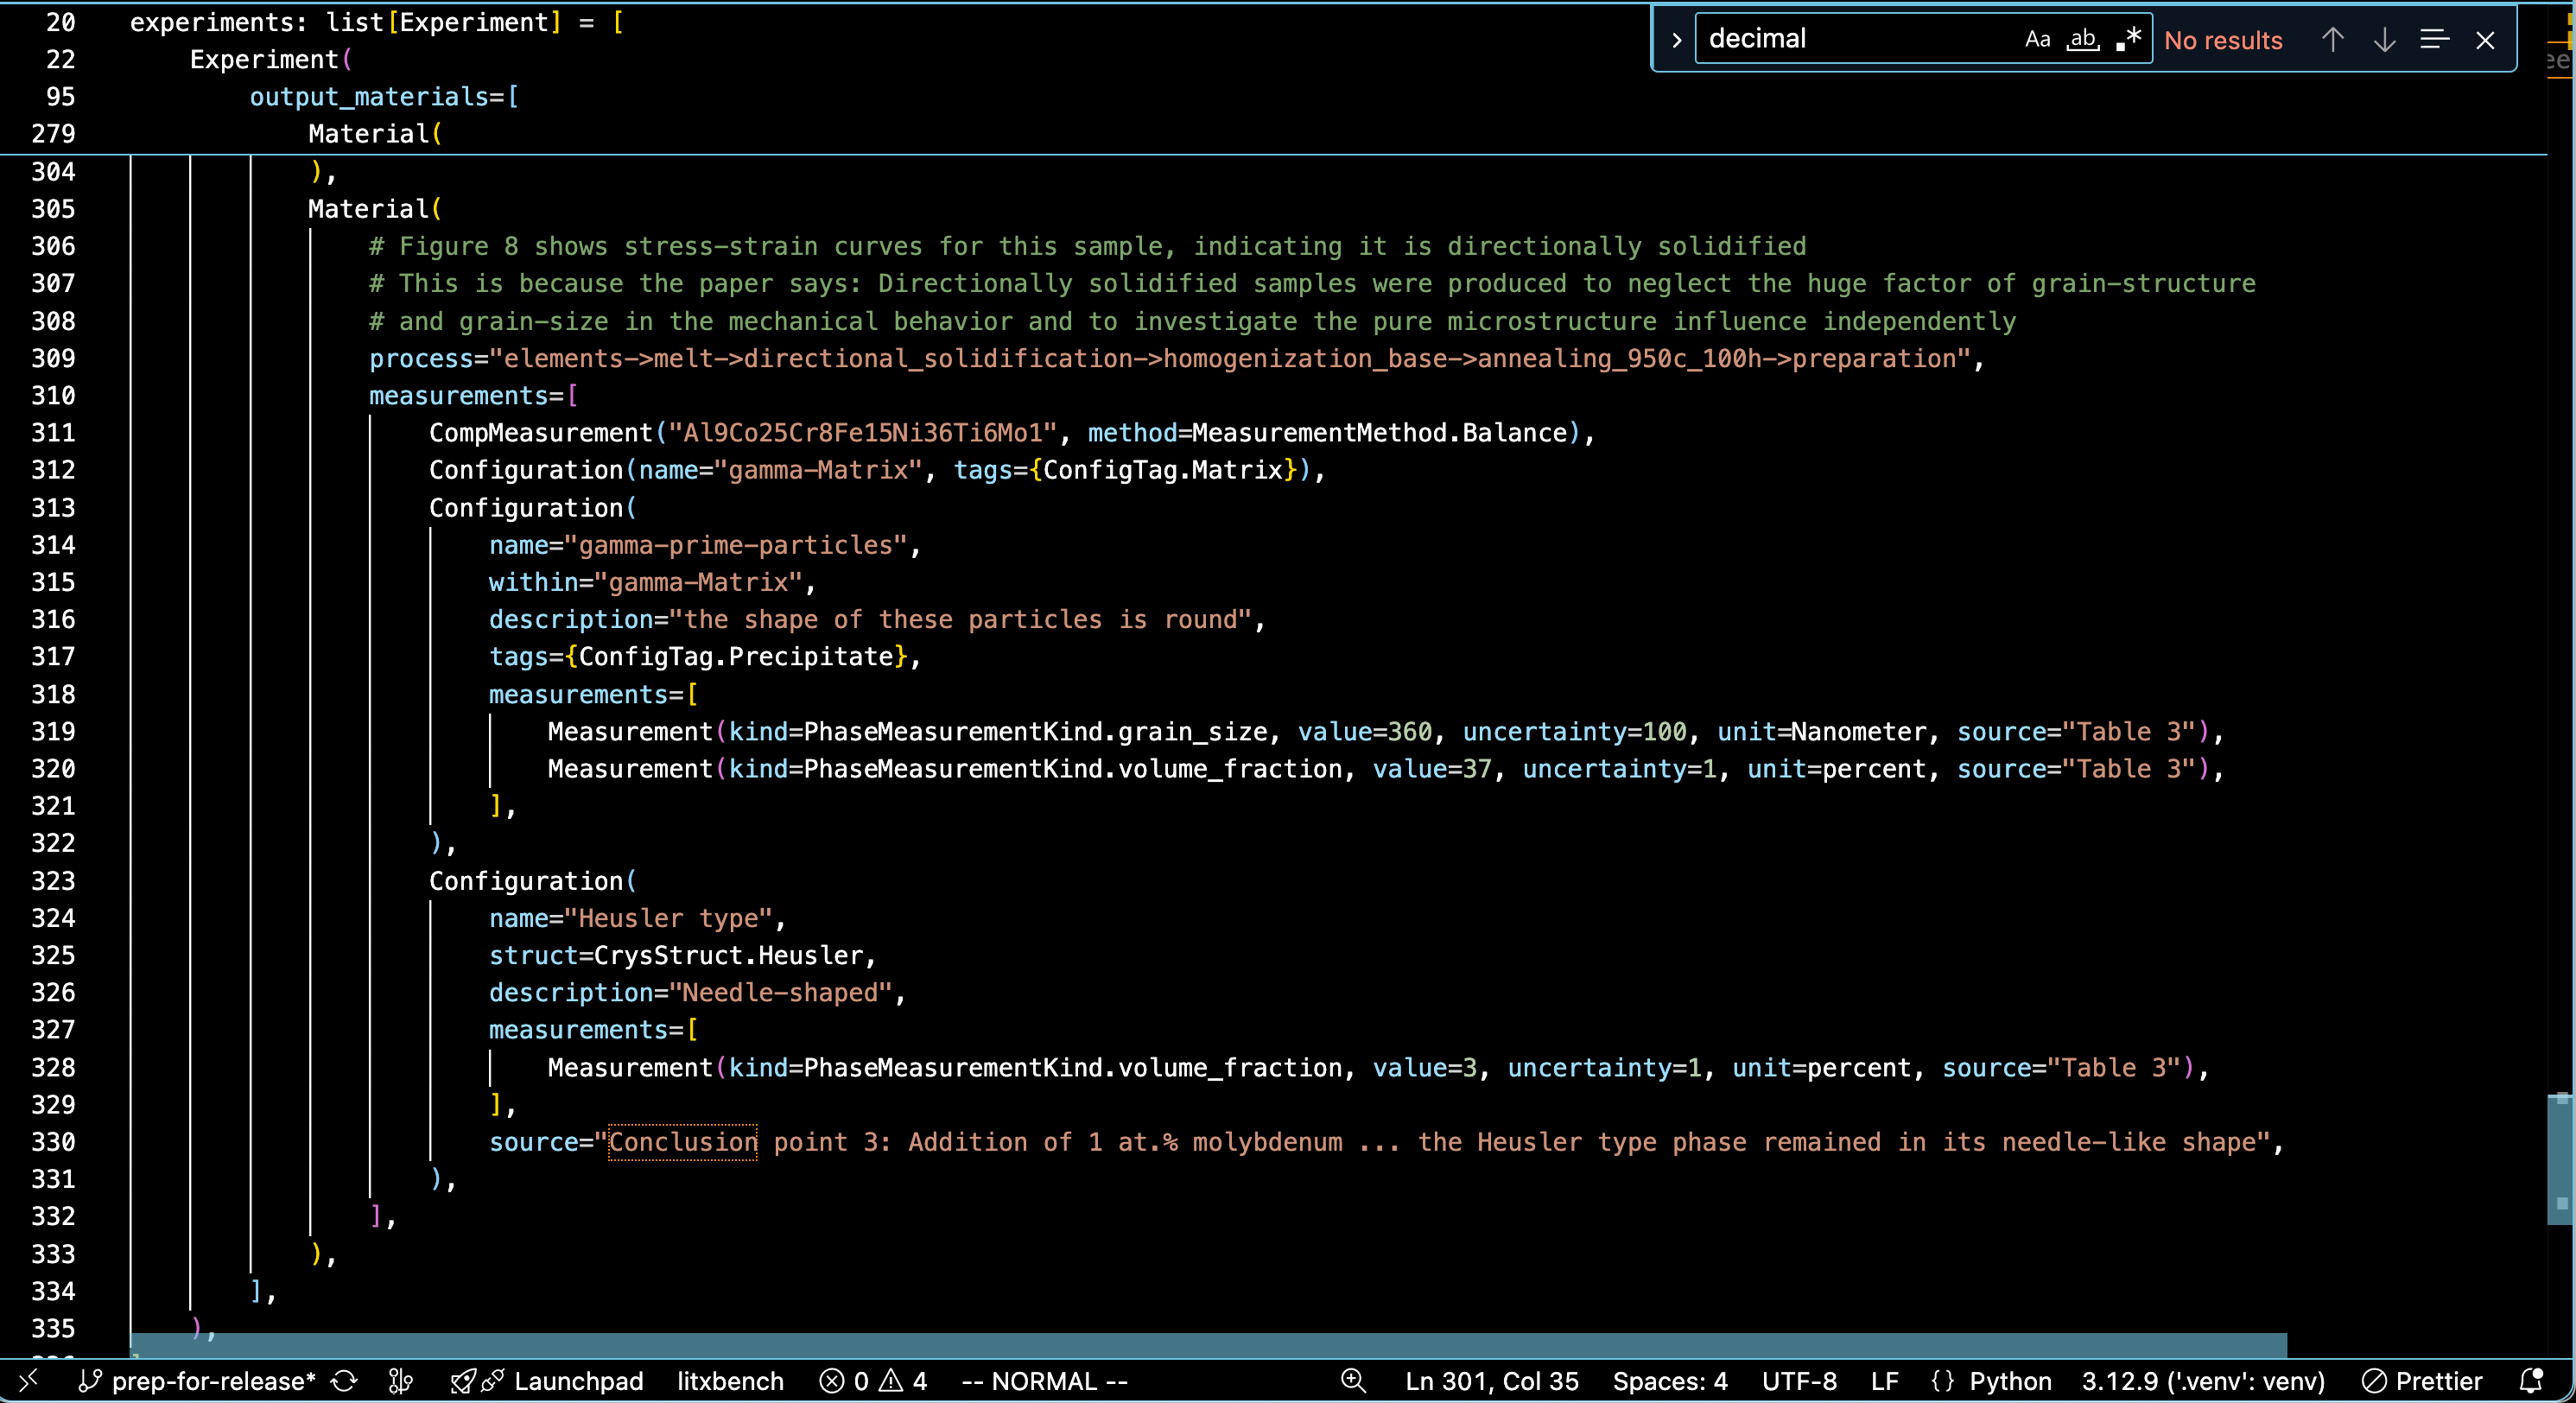This screenshot has width=2576, height=1403.
Task: Jump to sticky line 'output_materials=['
Action: point(384,96)
